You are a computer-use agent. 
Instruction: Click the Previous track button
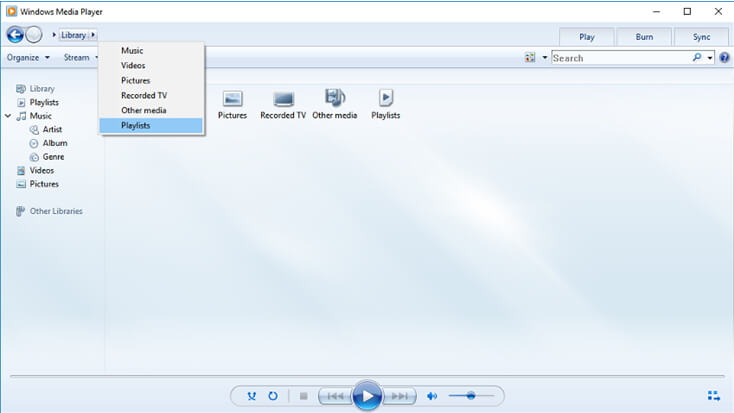pyautogui.click(x=335, y=396)
